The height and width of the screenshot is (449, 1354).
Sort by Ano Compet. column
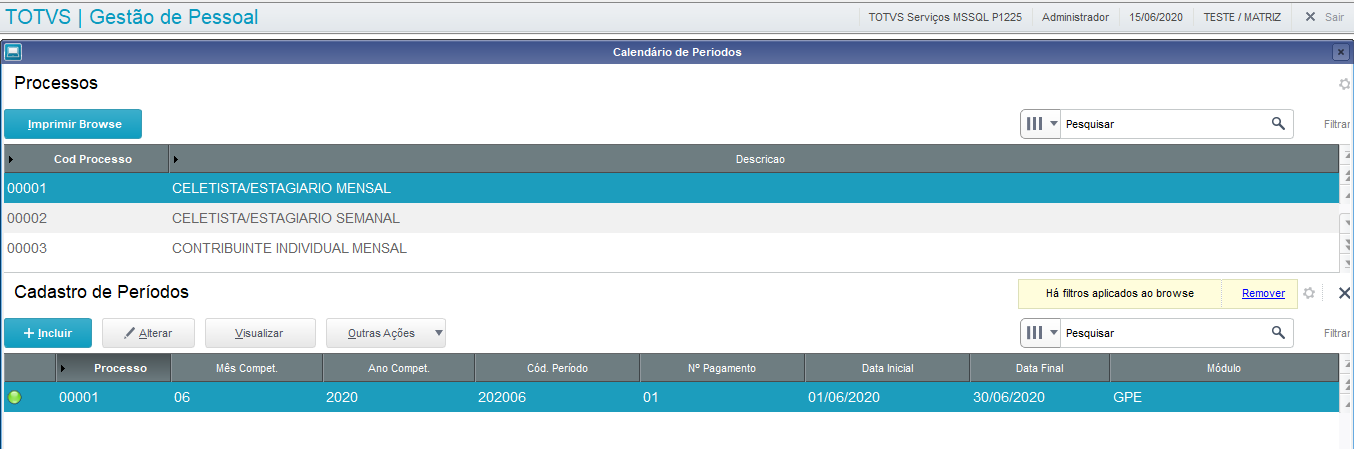click(x=399, y=368)
